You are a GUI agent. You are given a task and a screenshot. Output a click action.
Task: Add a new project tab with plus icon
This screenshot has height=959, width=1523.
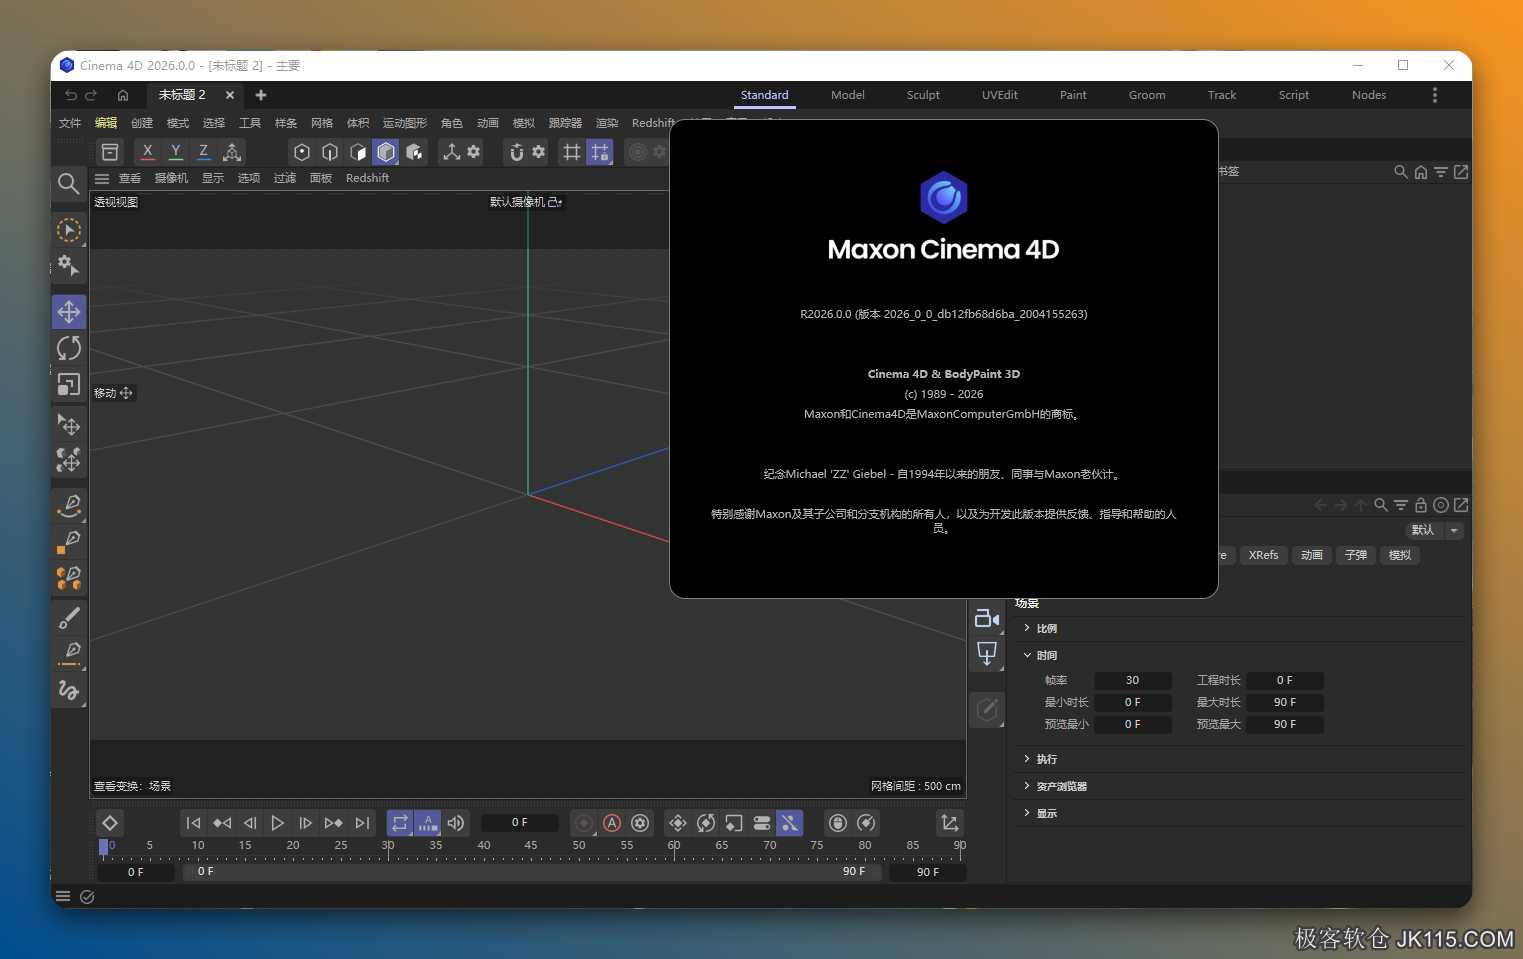click(261, 95)
